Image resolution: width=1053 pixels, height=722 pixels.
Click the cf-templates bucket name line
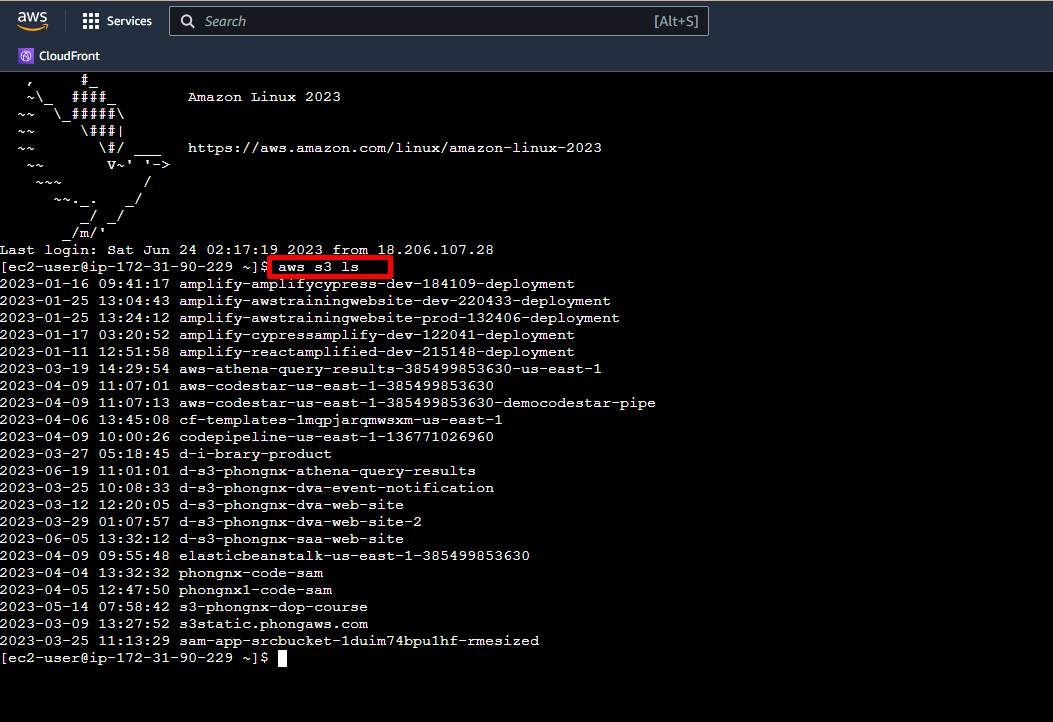coord(340,420)
